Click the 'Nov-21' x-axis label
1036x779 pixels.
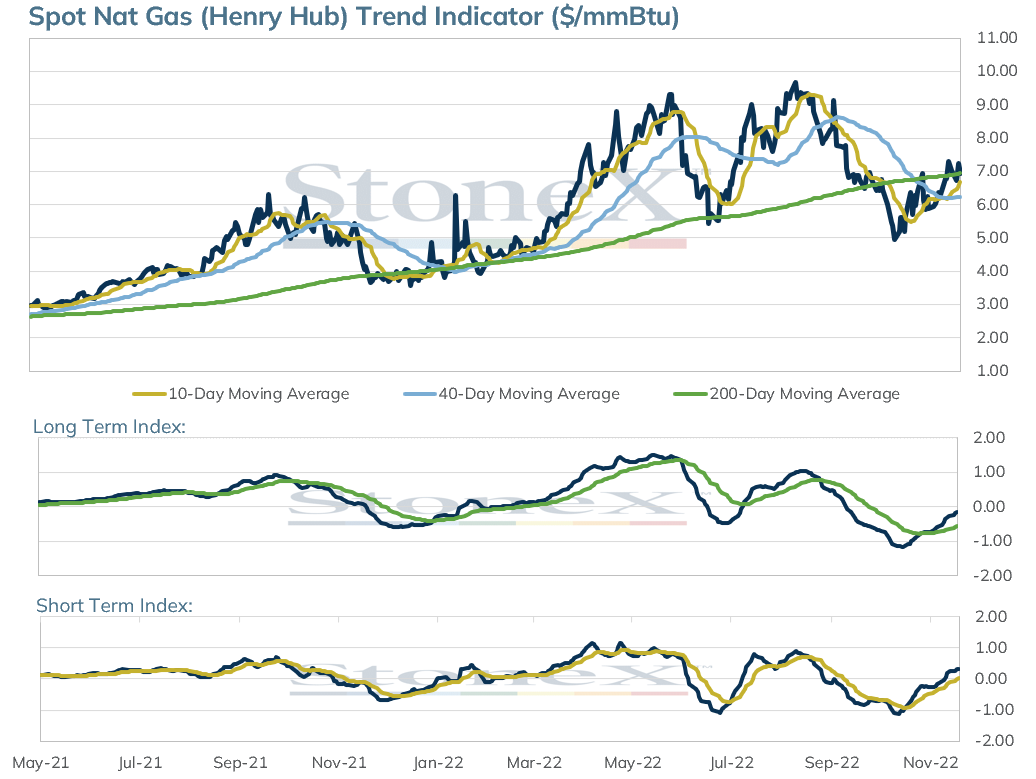(339, 762)
